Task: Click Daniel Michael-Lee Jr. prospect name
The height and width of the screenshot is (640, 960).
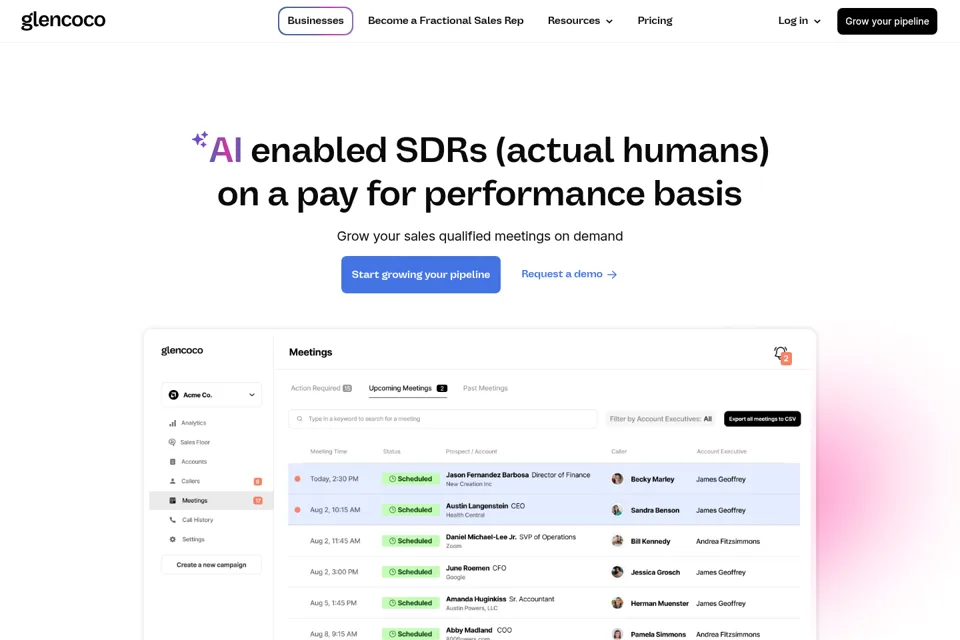Action: tap(481, 537)
